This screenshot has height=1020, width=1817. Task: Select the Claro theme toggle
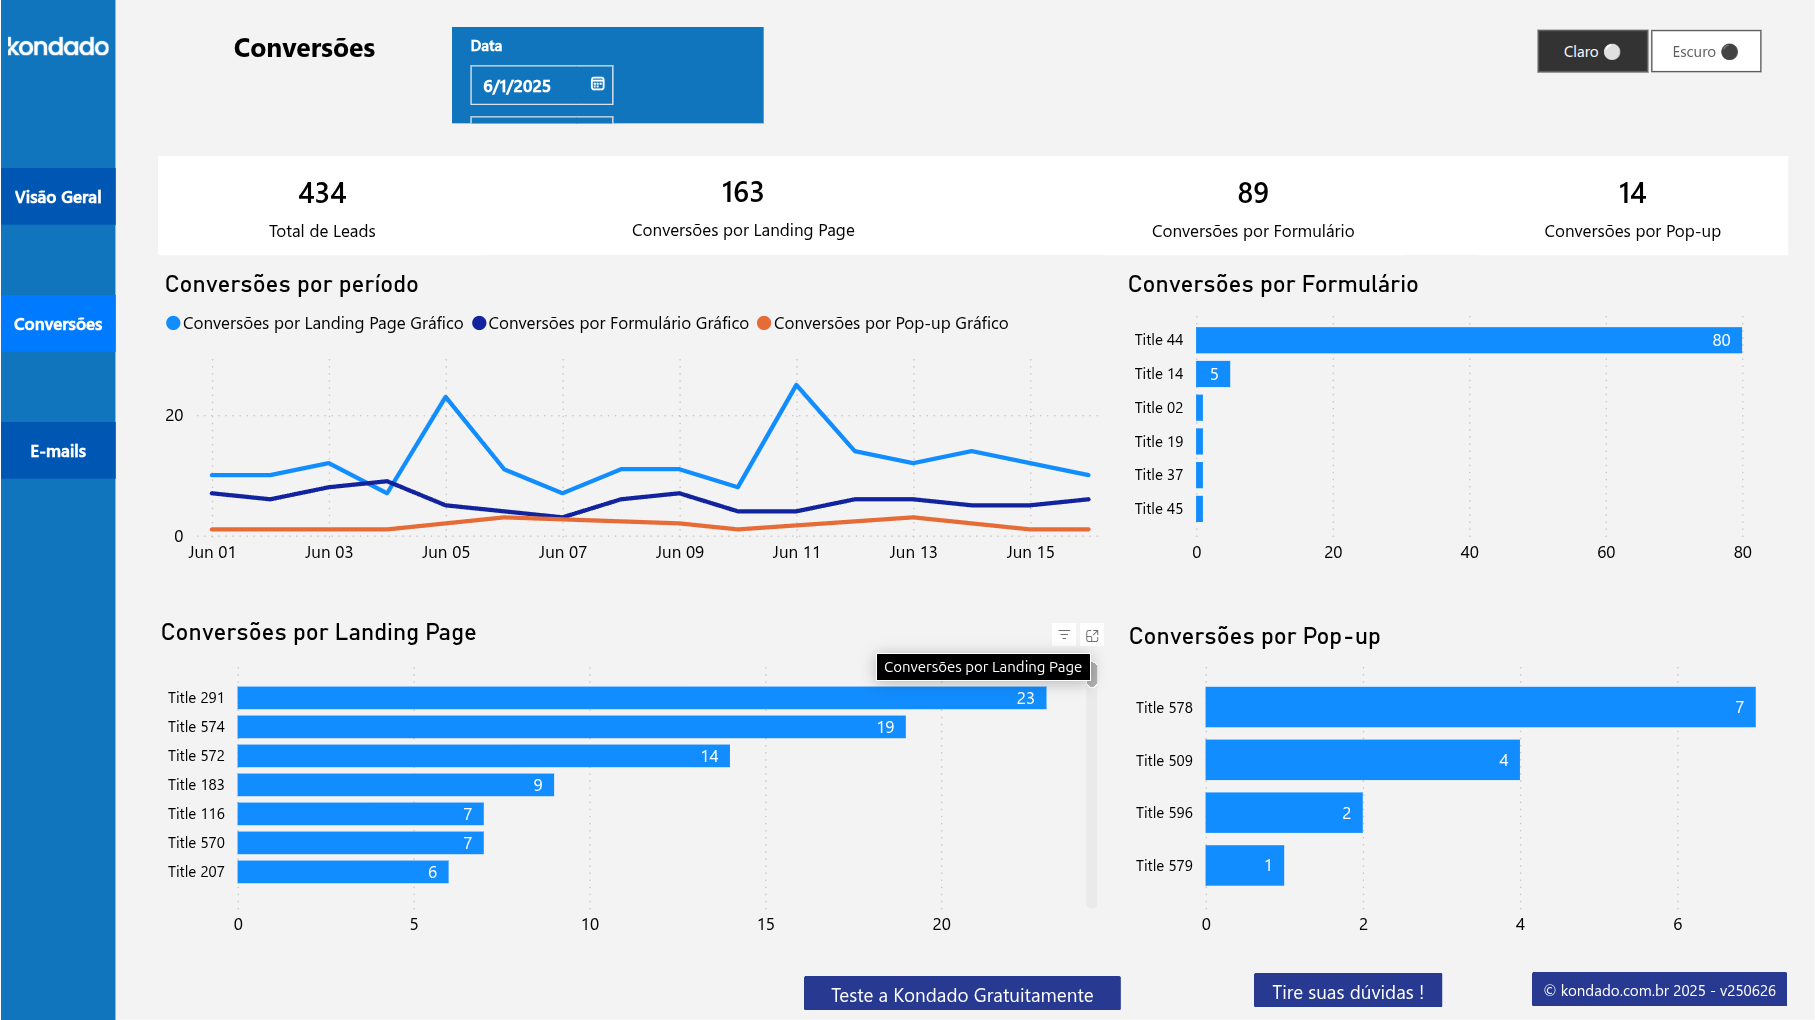(1592, 51)
